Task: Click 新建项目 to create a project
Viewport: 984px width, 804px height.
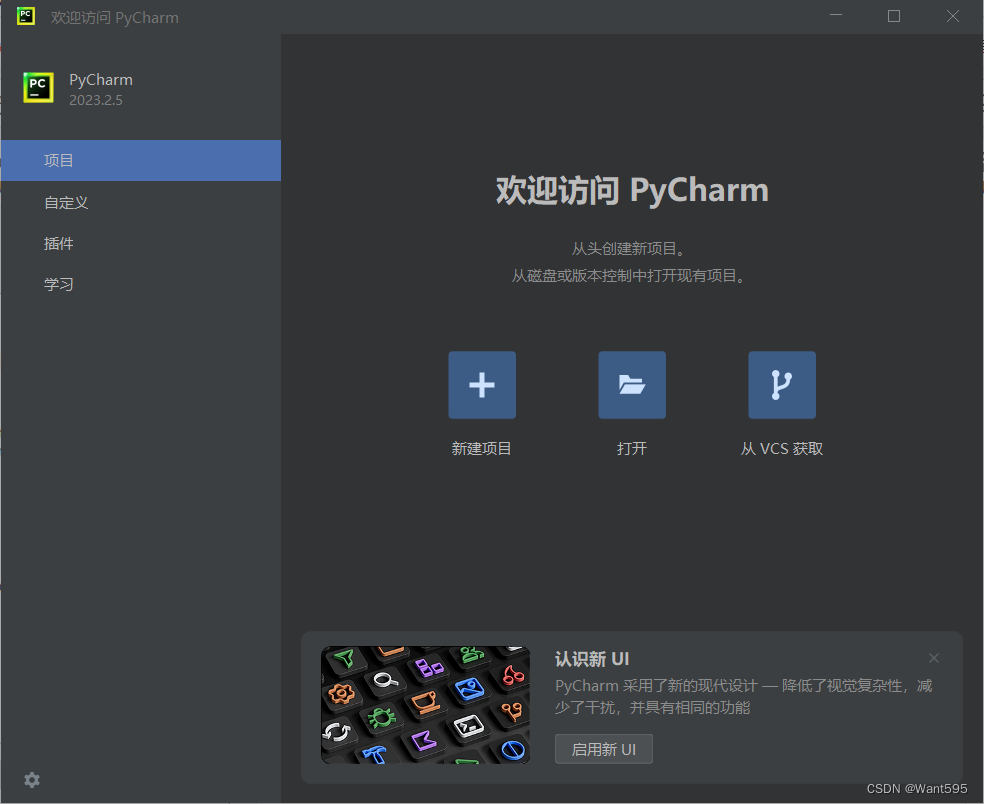Action: pos(481,448)
